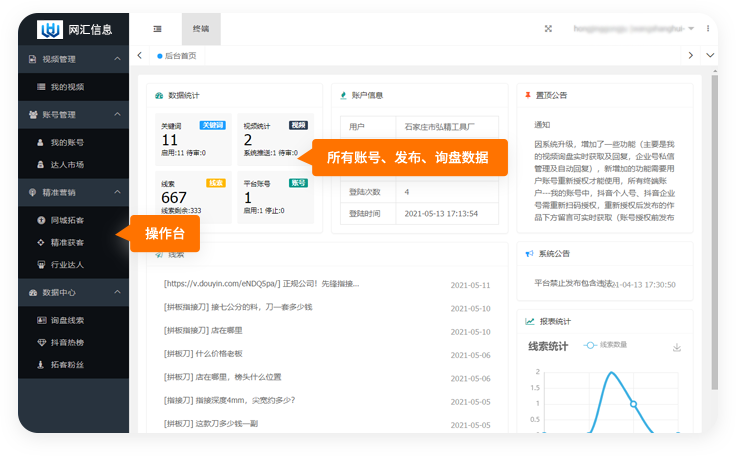Open the 线索 statistic card showing 667
Viewport: 736px width, 456px height.
193,197
